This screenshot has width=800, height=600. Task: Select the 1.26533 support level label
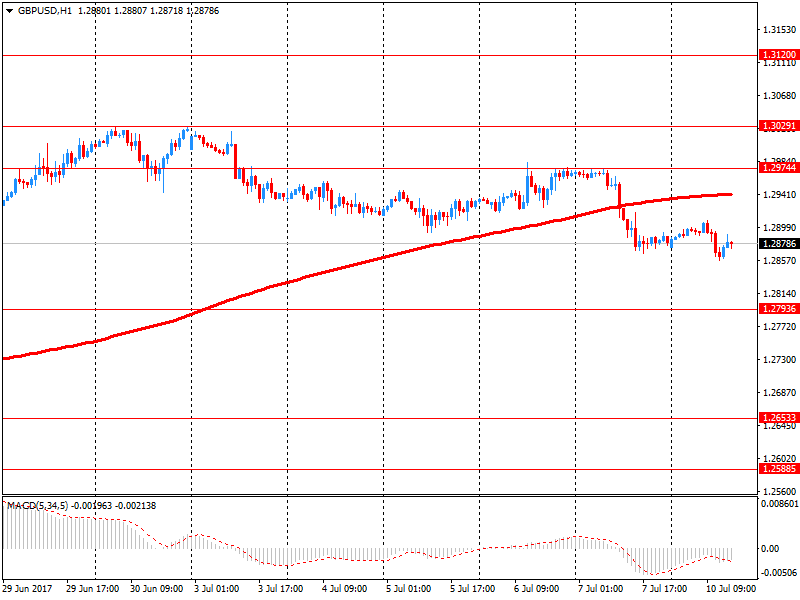(x=779, y=418)
